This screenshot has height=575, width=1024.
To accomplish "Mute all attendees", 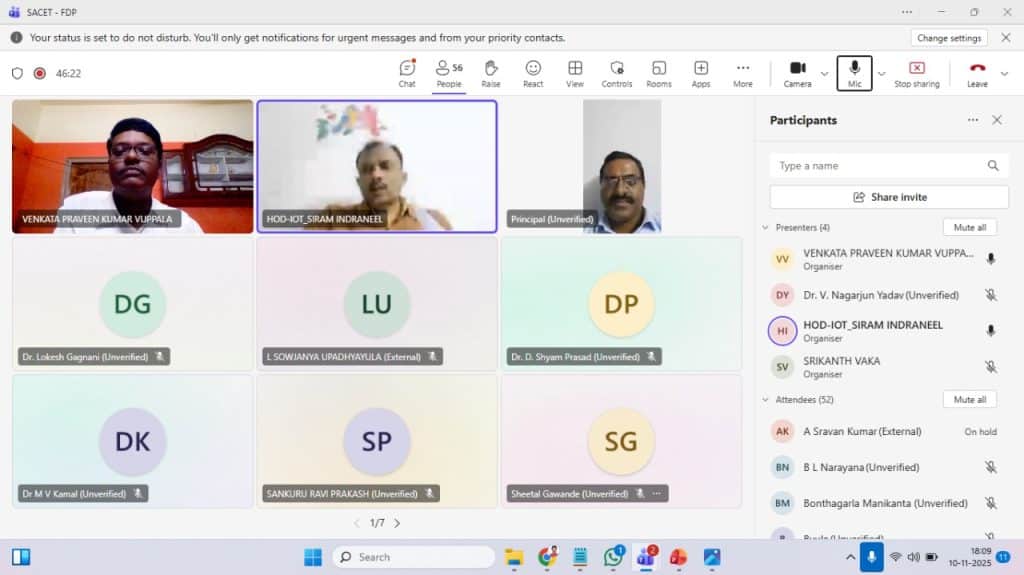I will 970,399.
